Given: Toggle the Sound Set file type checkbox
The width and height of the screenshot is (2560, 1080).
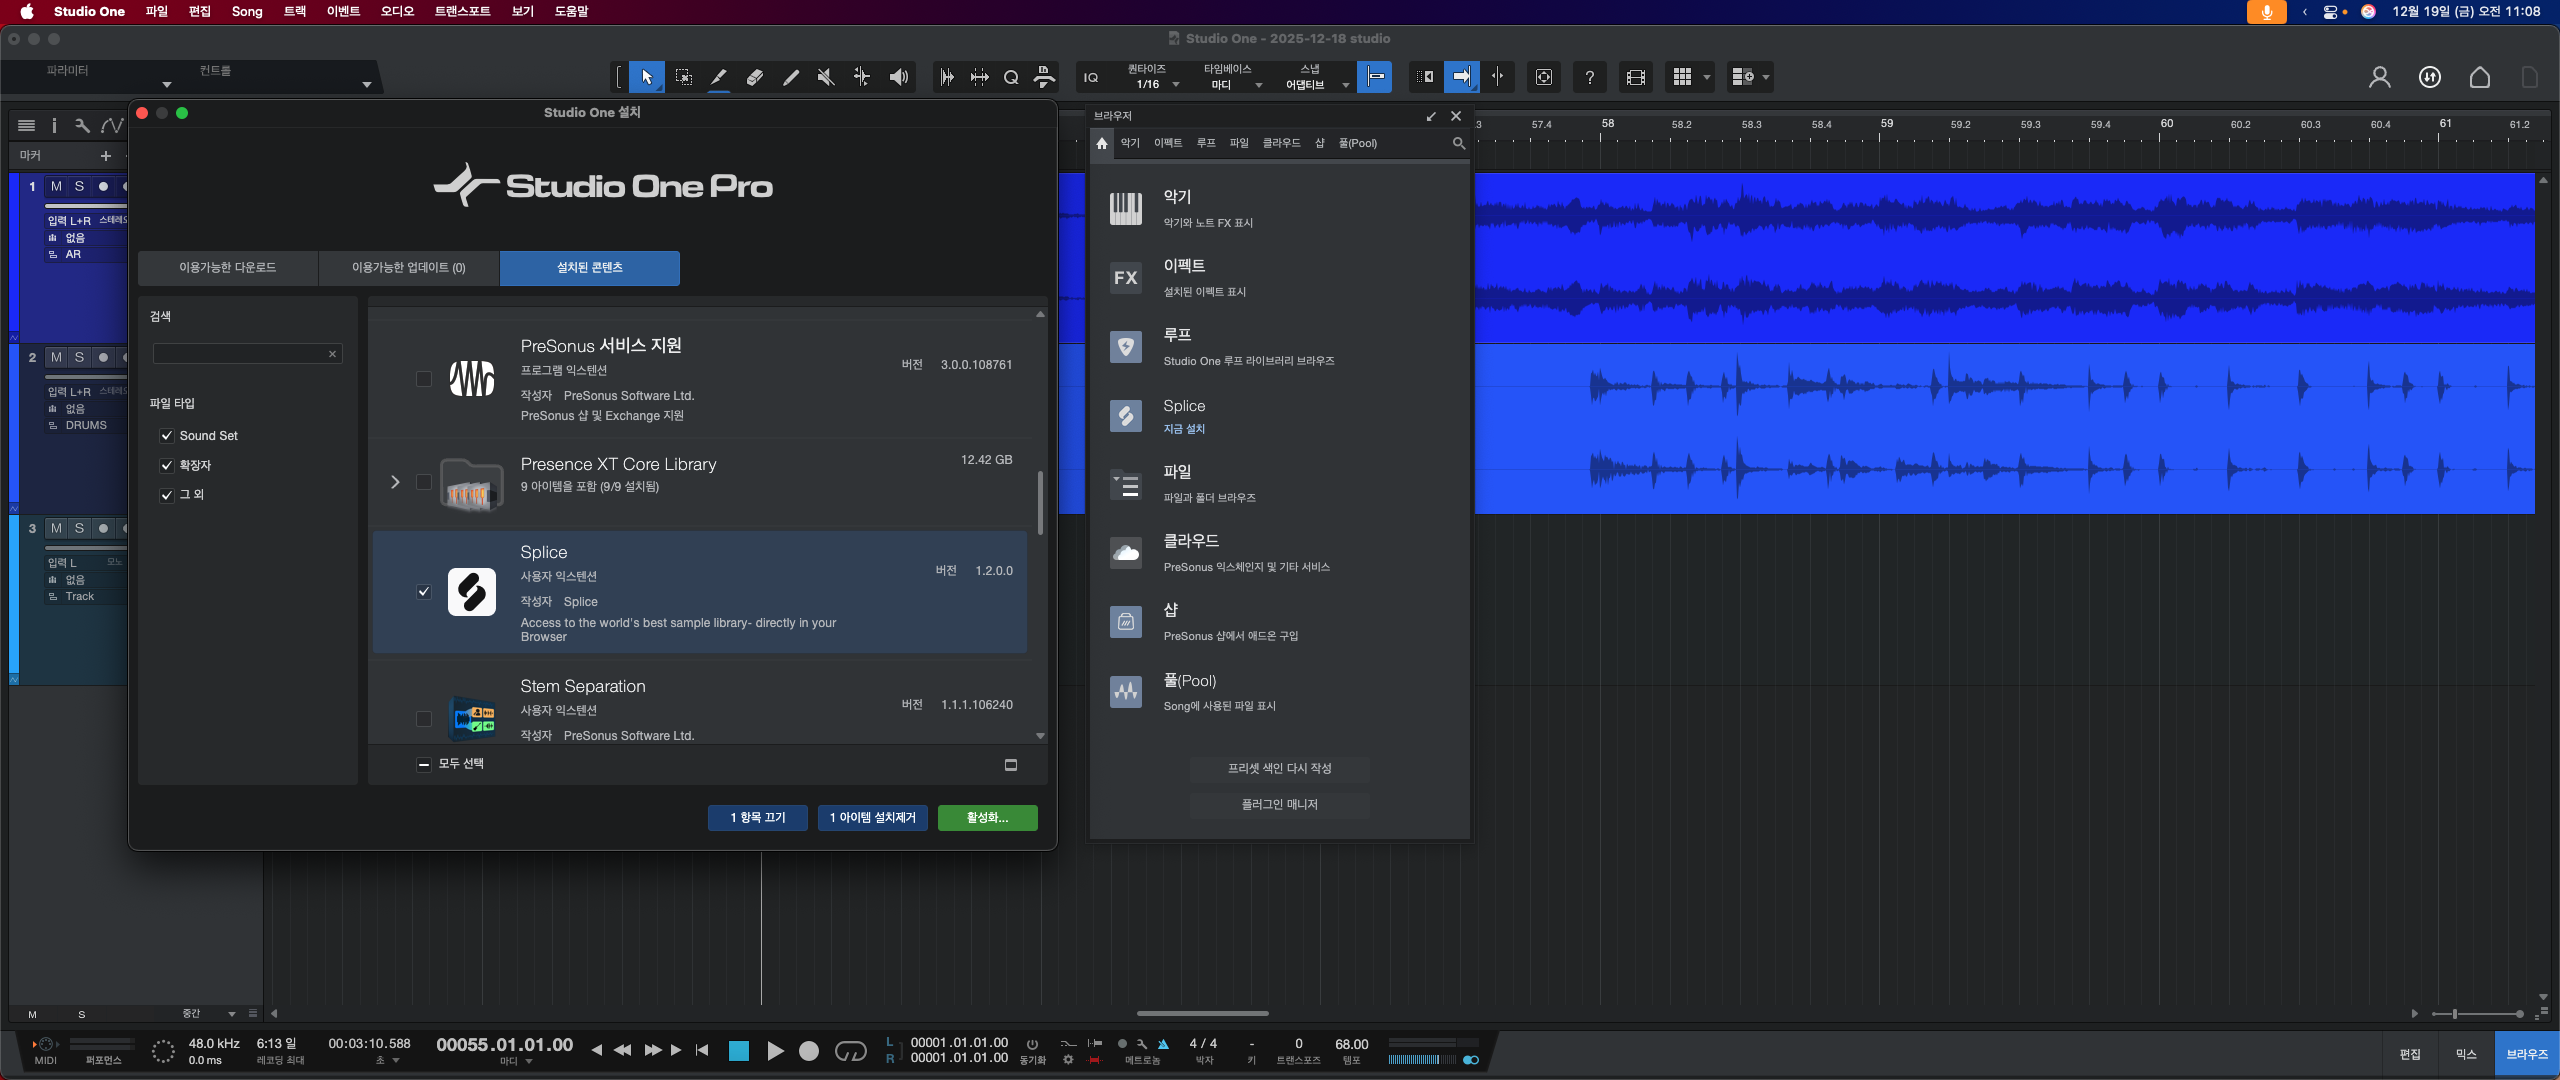Looking at the screenshot, I should (167, 436).
